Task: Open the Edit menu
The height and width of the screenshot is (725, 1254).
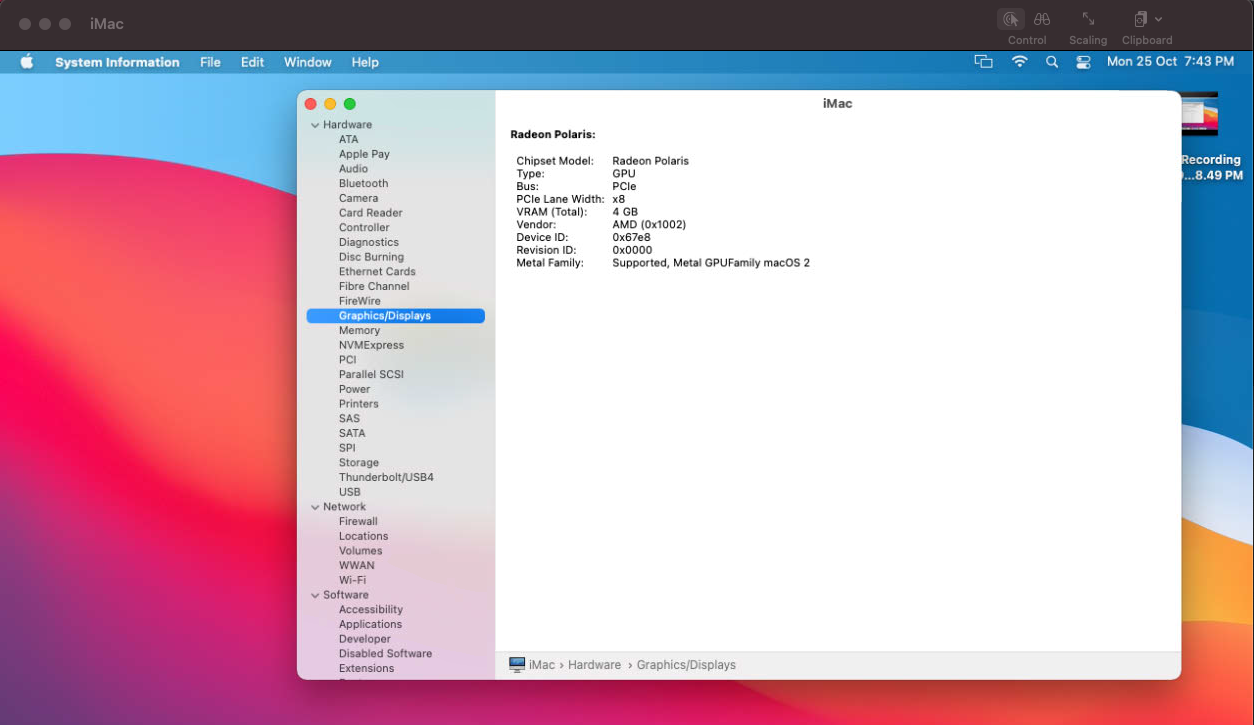Action: click(x=252, y=62)
